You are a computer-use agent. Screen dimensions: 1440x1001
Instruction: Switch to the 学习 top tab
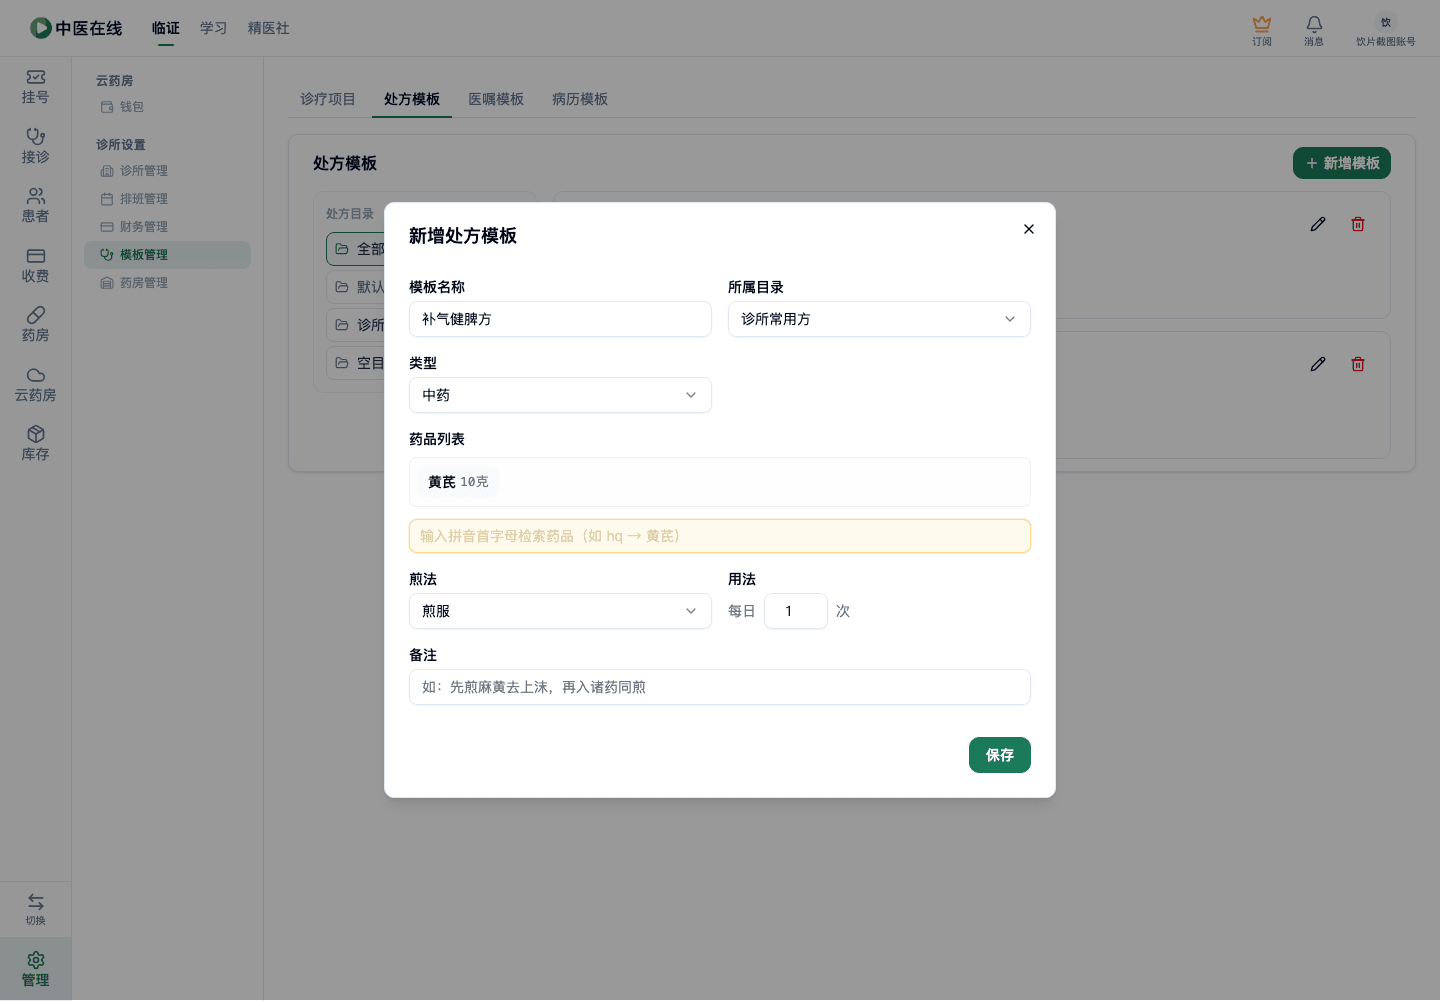[x=214, y=28]
